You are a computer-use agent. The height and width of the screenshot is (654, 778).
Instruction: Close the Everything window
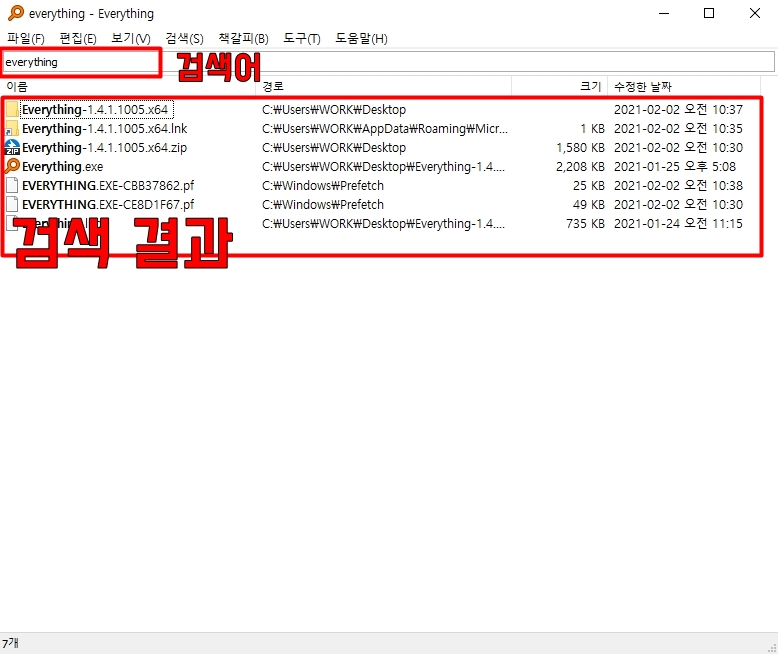(x=755, y=13)
